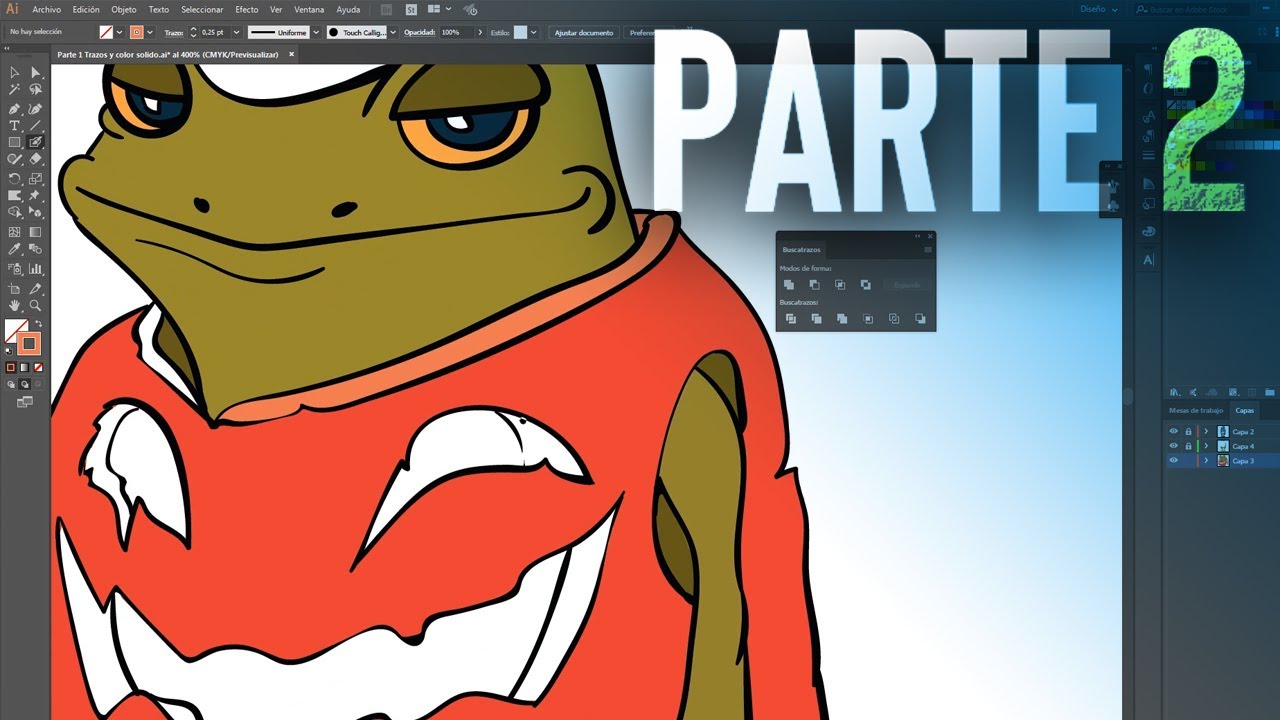Click the Trazo label link

click(x=174, y=32)
